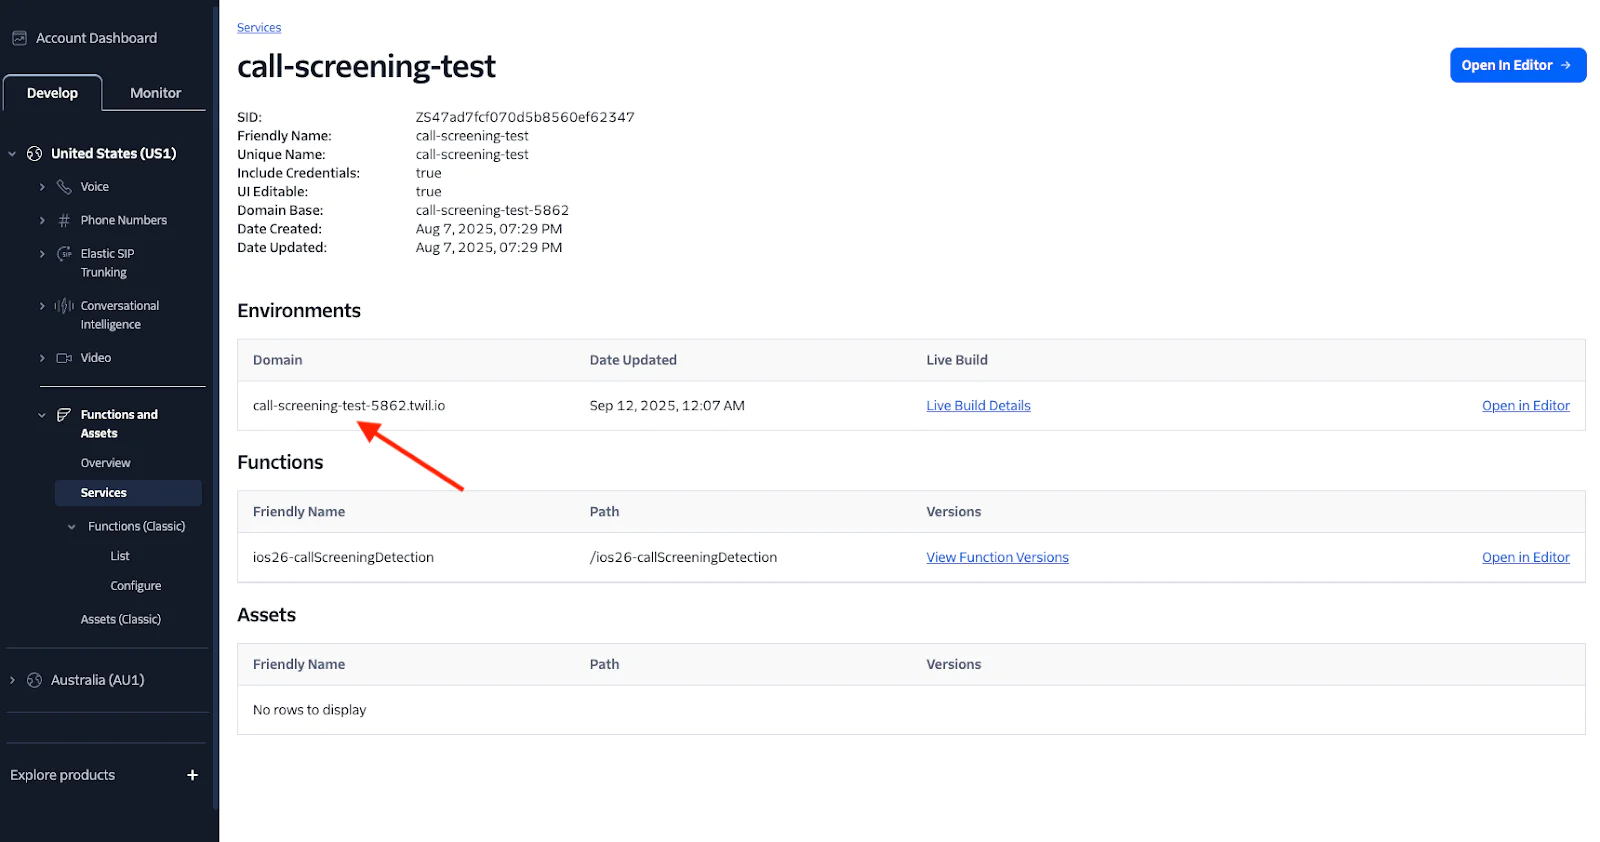Click the United States globe icon

34,153
